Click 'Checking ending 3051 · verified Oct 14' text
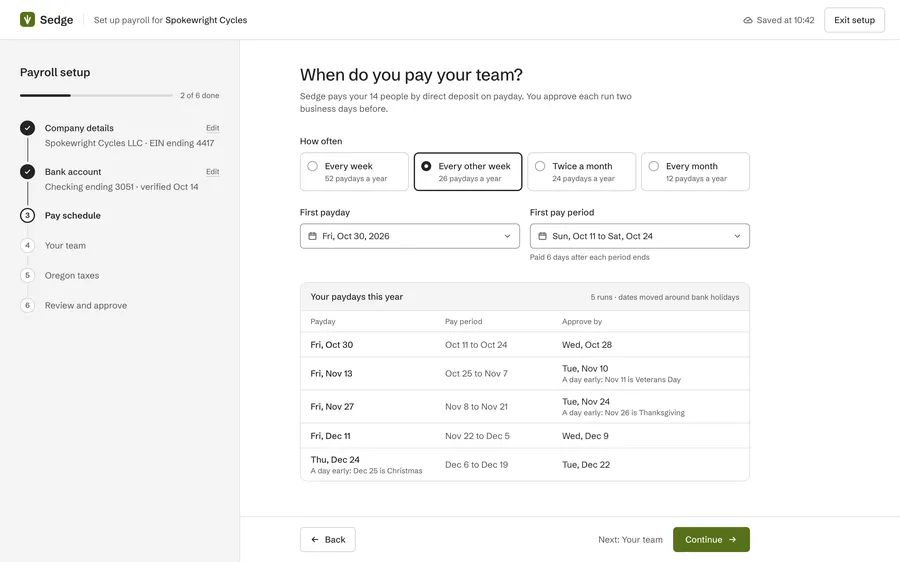900x562 pixels. point(122,187)
